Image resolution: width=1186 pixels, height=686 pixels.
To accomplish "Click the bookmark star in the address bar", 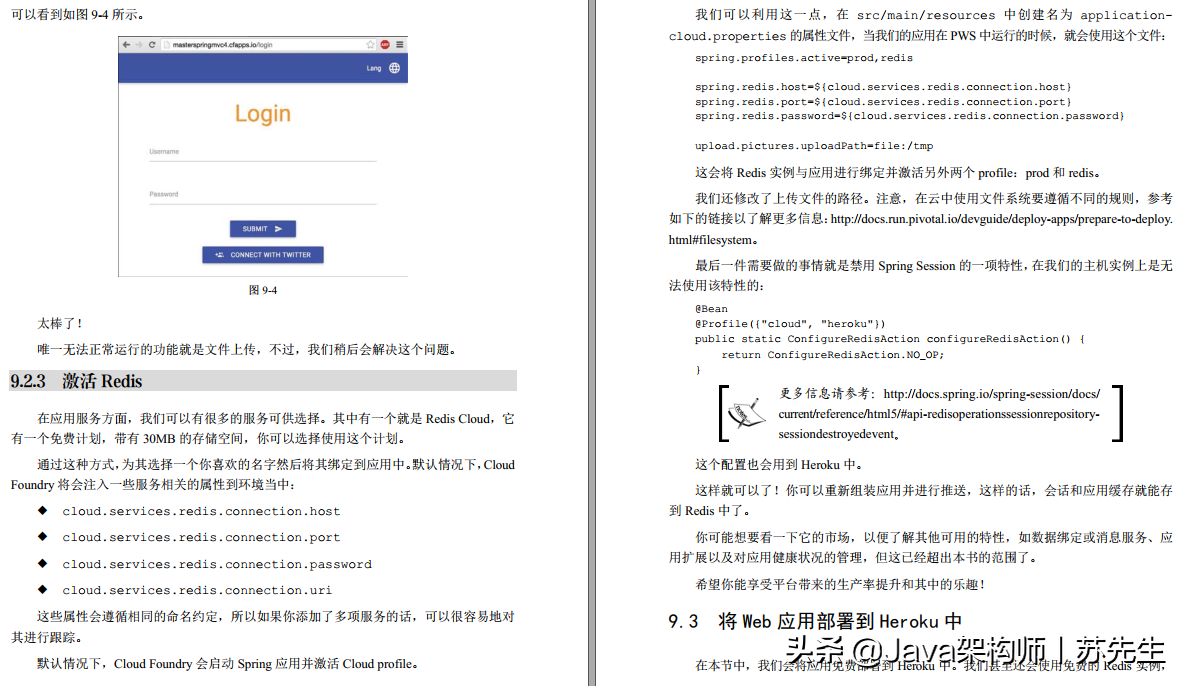I will [x=371, y=45].
